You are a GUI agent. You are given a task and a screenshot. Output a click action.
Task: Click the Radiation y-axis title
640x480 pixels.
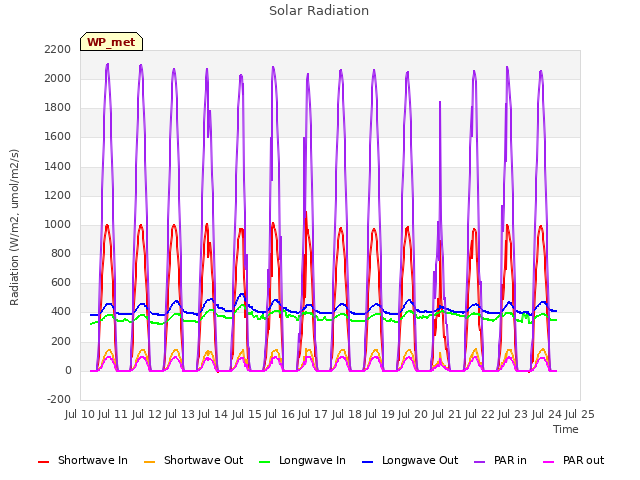14,227
